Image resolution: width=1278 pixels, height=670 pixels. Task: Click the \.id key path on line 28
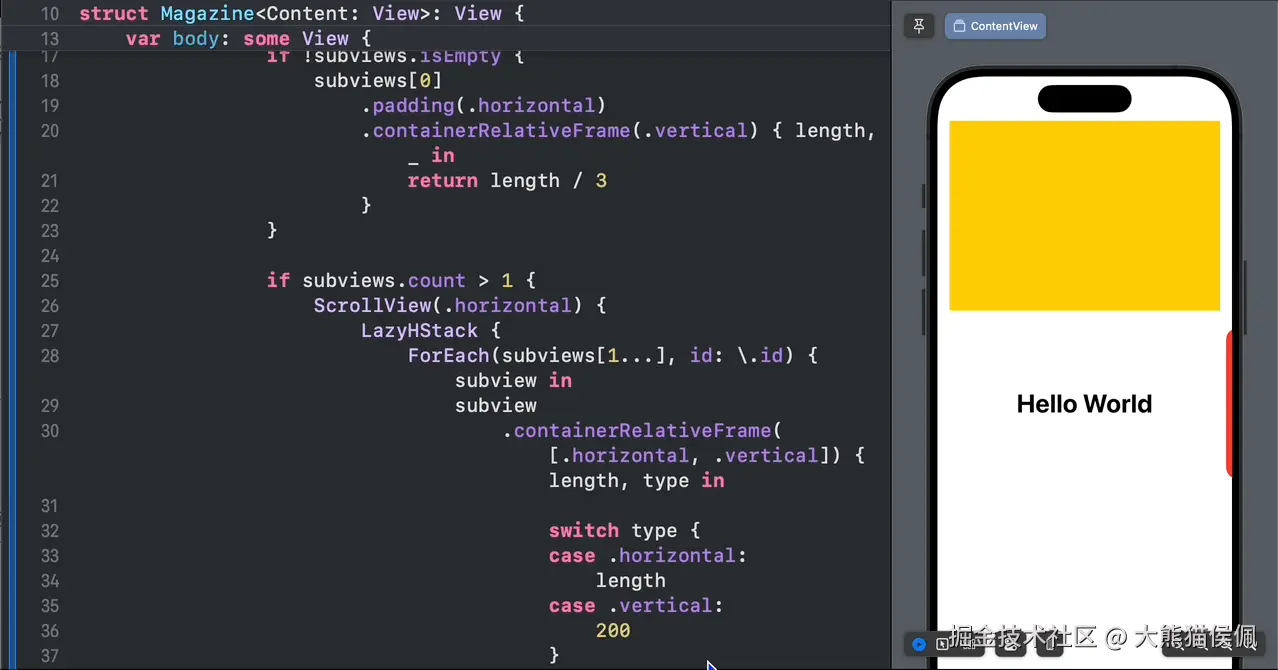click(x=759, y=356)
